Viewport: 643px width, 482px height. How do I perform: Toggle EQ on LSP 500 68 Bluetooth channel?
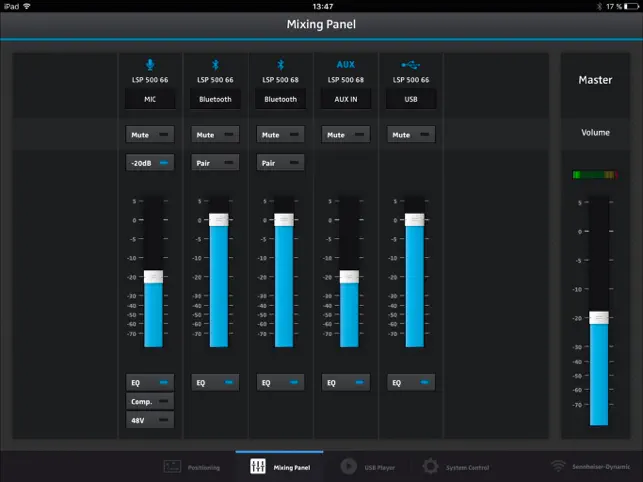point(280,383)
